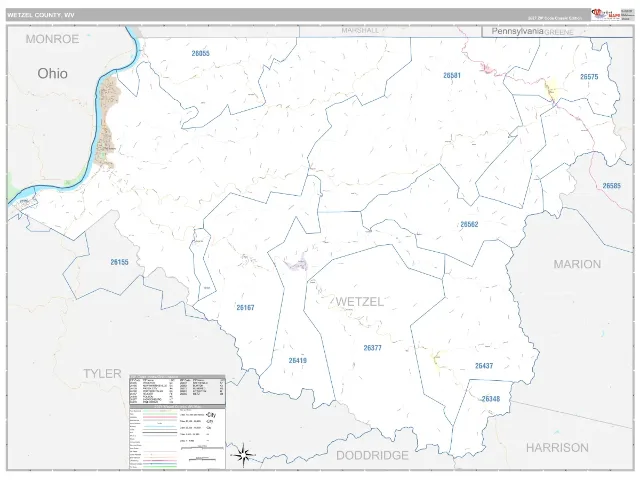Click the ZIP code index table
The height and width of the screenshot is (480, 640).
tap(178, 390)
